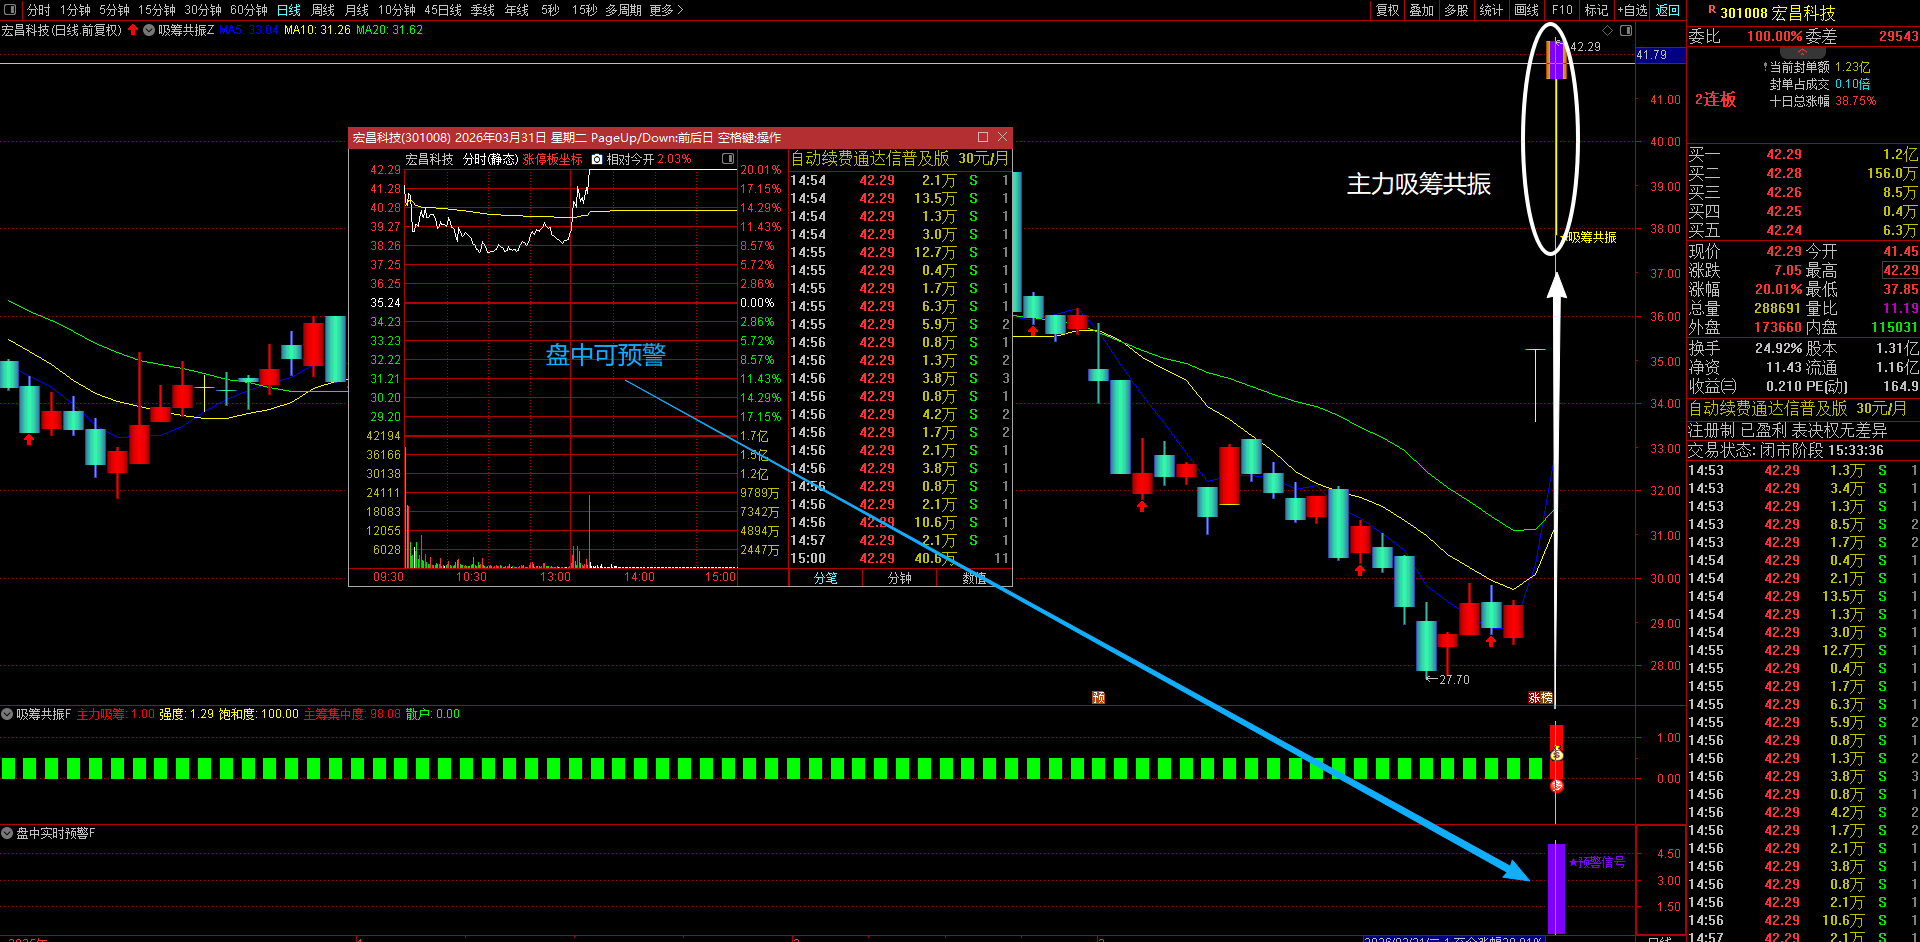
Task: Close the 宏昌科技 intraday popup
Action: coord(1002,137)
